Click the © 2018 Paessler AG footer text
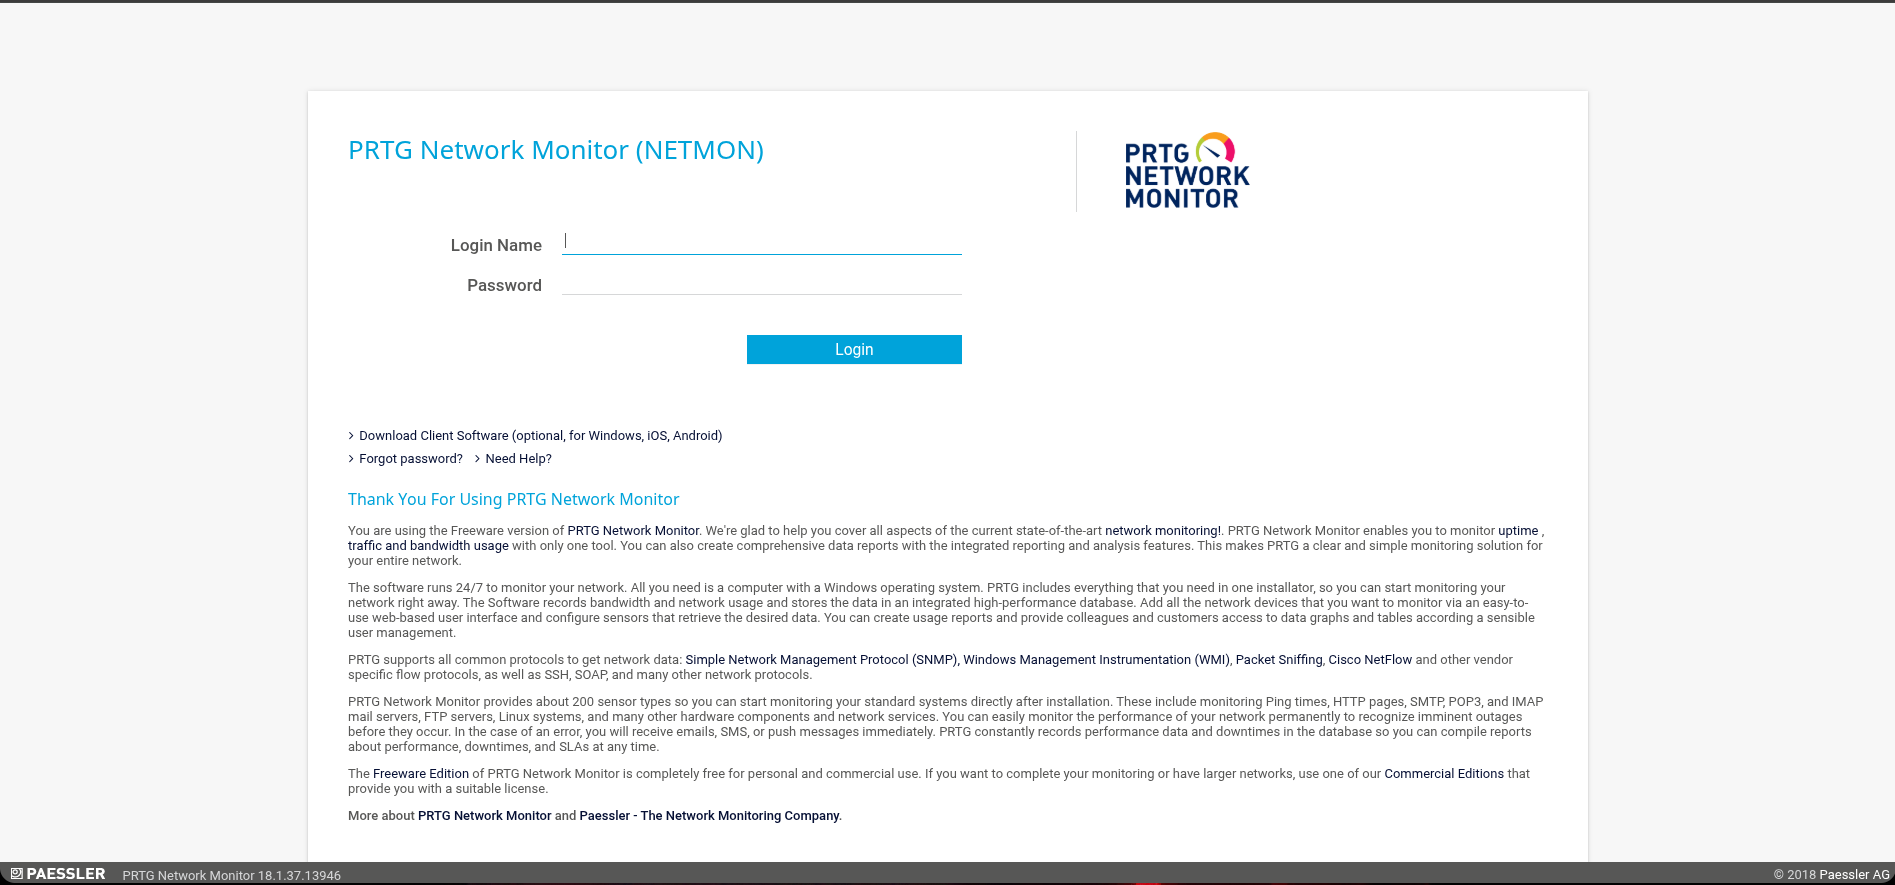The image size is (1895, 885). 1832,875
